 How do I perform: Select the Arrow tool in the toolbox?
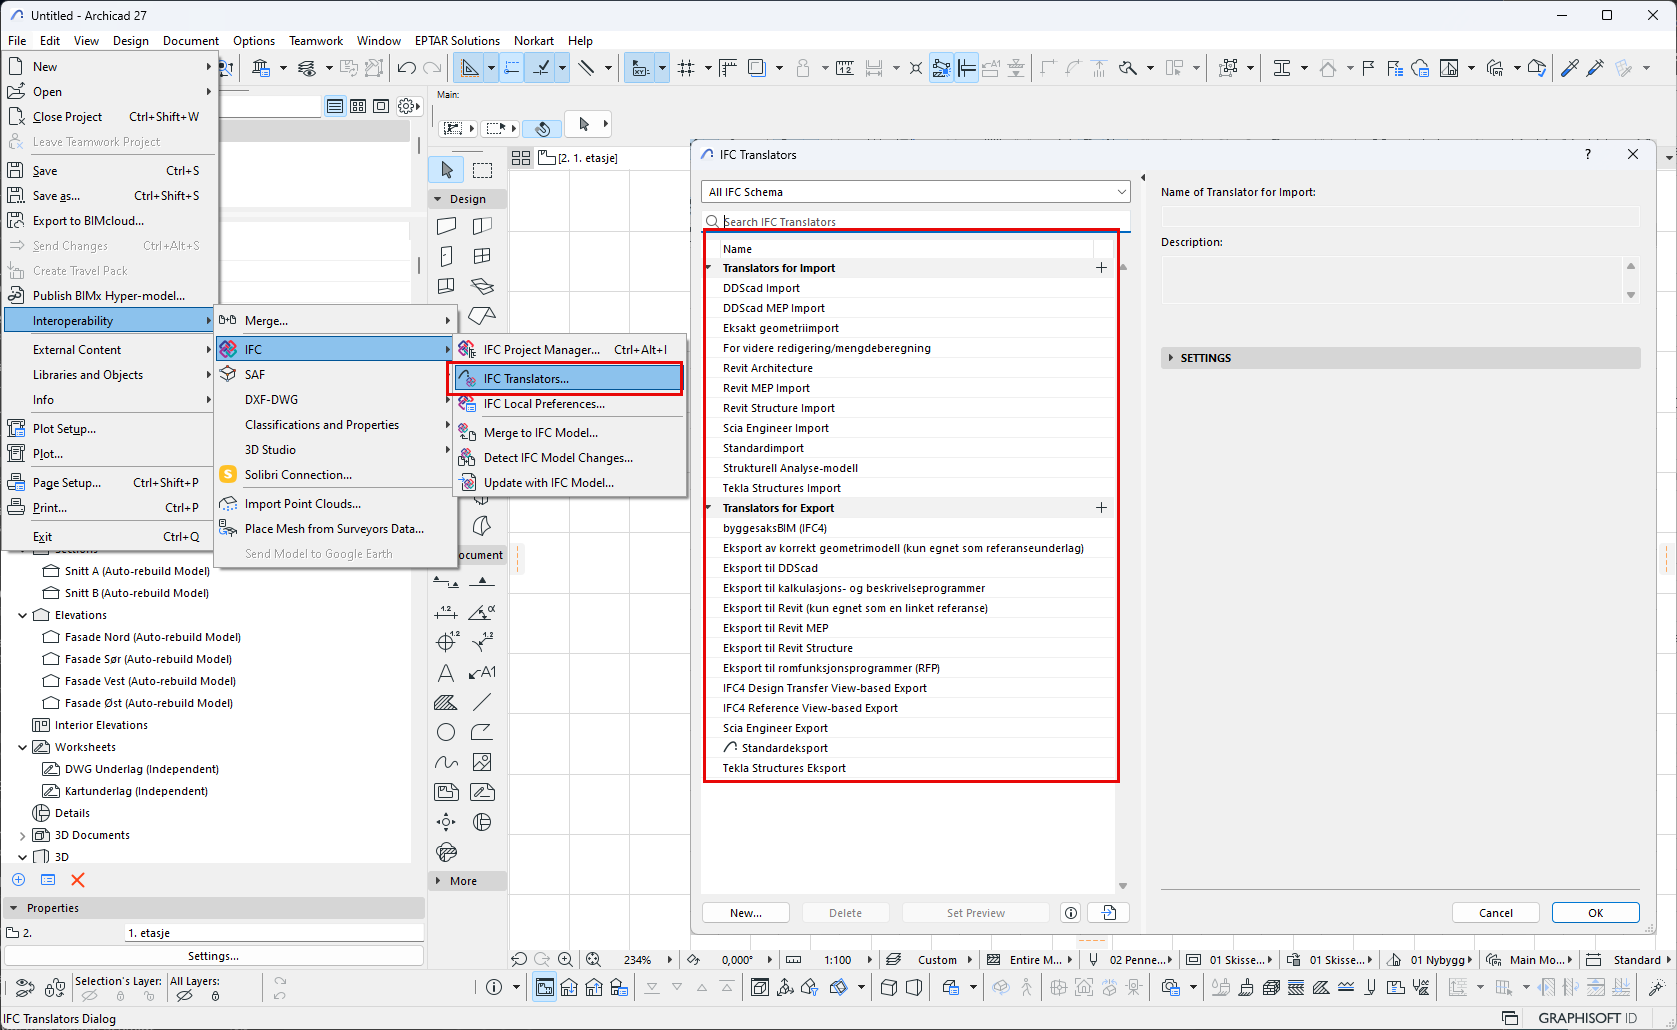point(447,170)
